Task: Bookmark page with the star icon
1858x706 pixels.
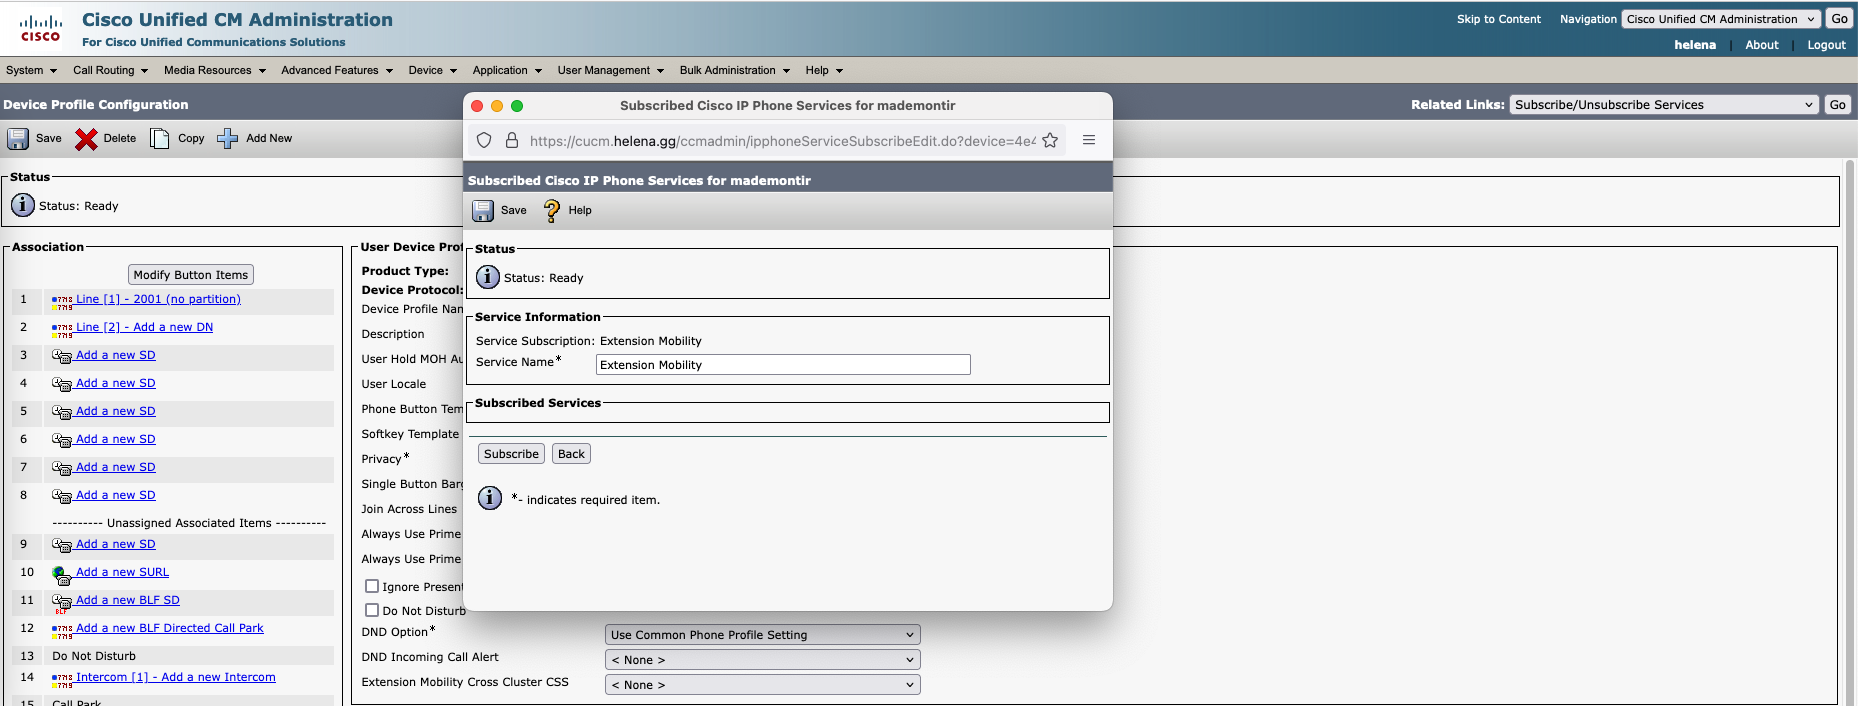Action: (1050, 141)
